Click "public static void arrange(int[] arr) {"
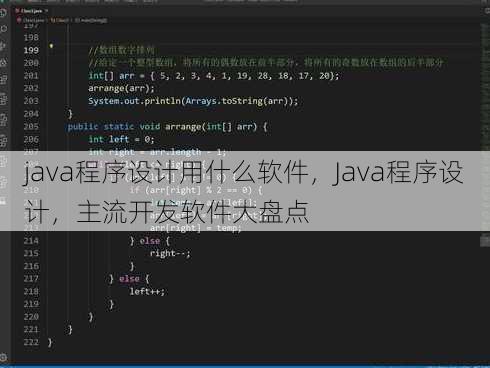Image resolution: width=490 pixels, height=368 pixels. [167, 127]
